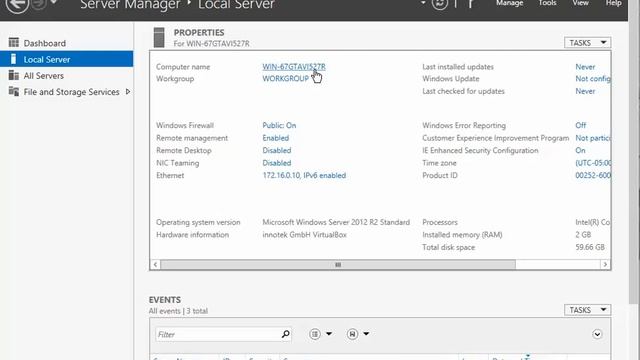Open dropdown arrow next to save icon
Screen dimensions: 640x360
366,334
